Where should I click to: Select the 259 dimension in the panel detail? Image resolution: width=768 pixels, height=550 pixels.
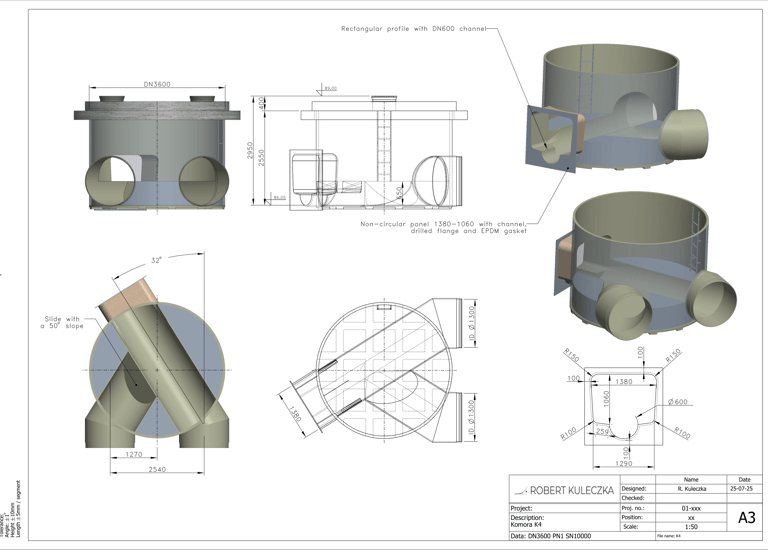(x=602, y=431)
